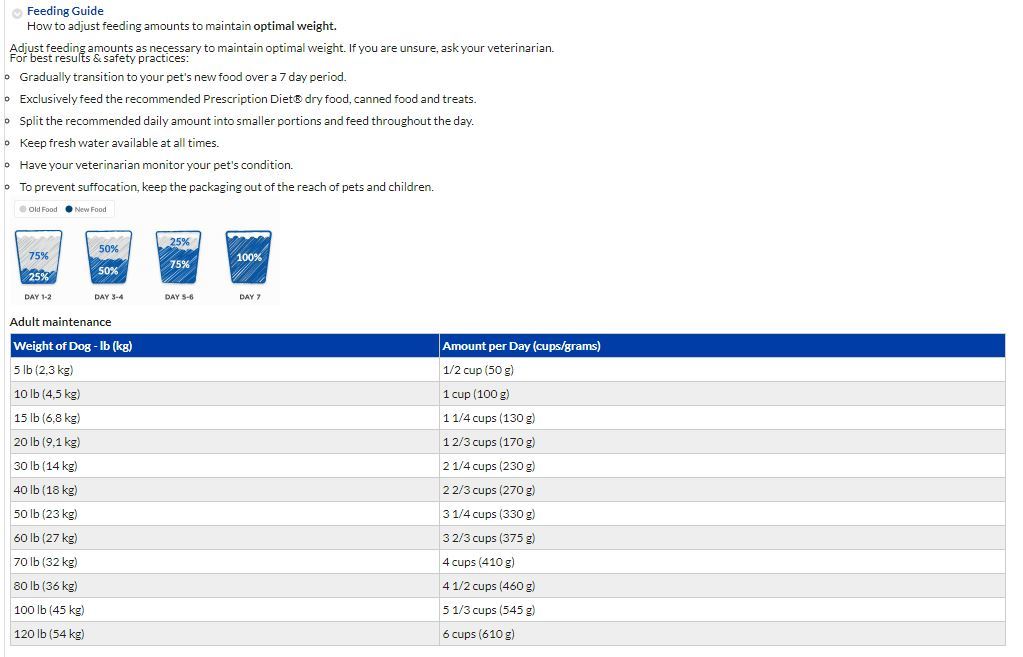
Task: Click the Day 7 100% bowl icon
Action: click(249, 258)
